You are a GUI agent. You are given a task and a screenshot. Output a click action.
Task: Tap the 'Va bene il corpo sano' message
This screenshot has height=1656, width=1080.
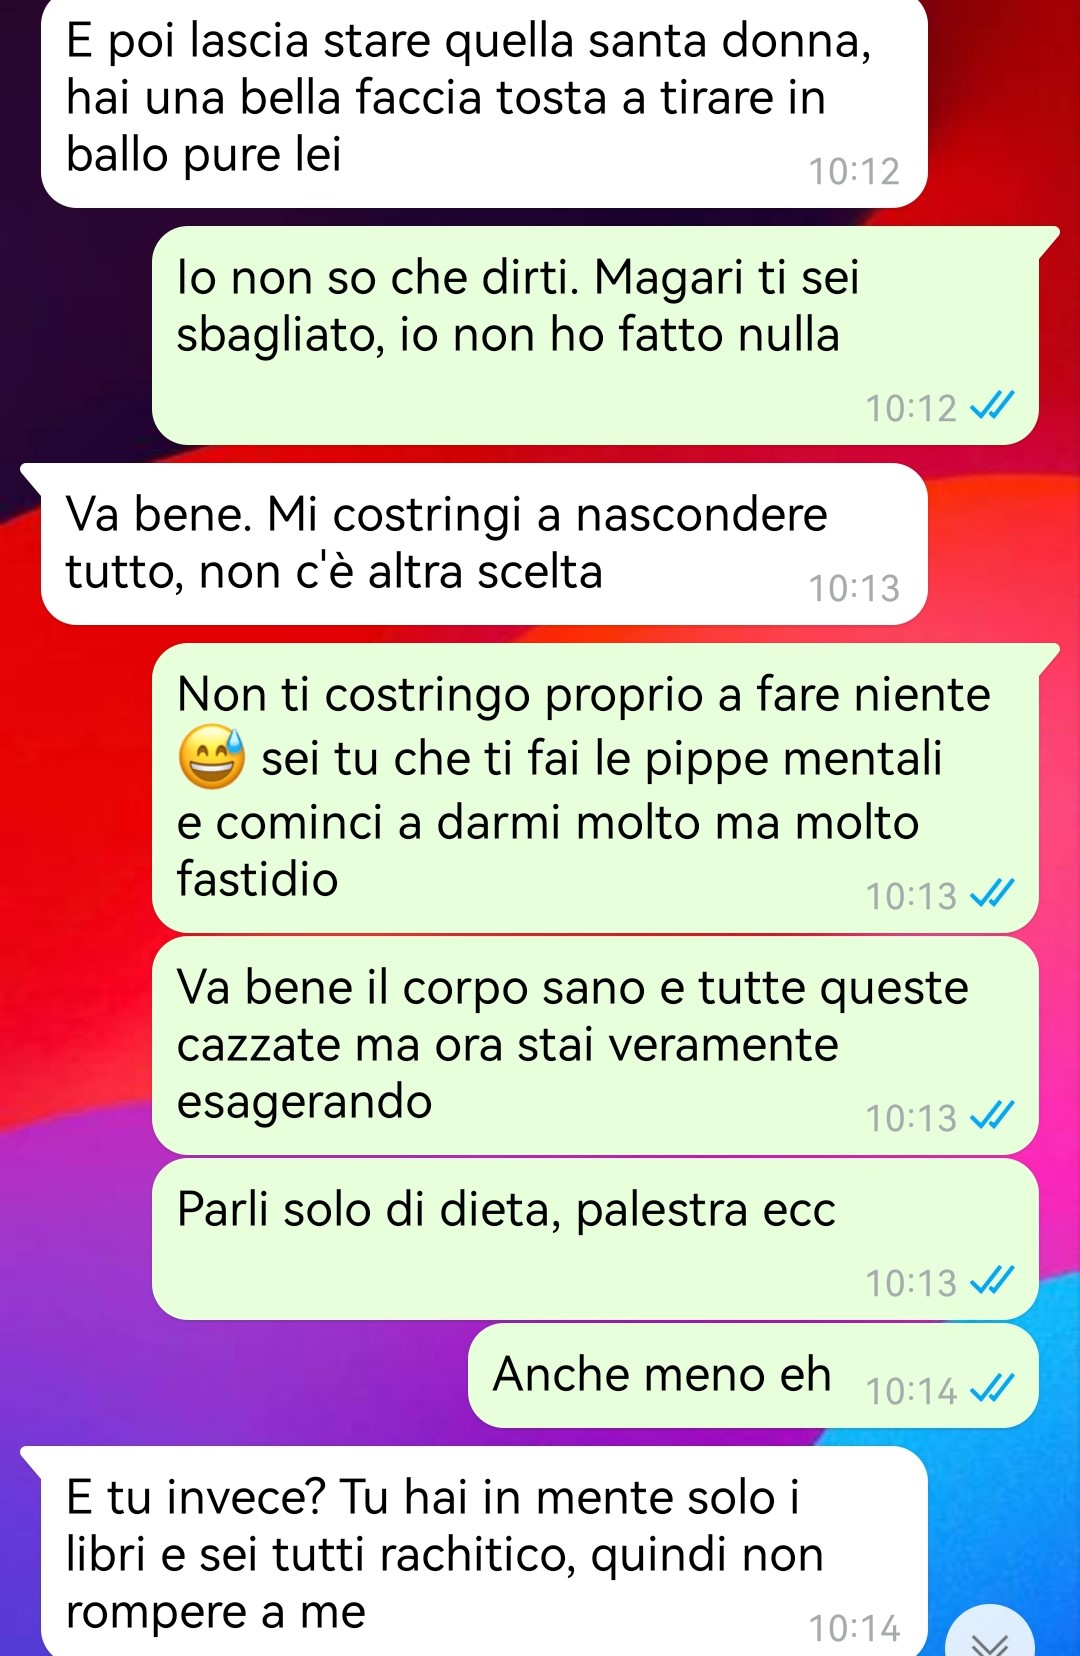595,1045
